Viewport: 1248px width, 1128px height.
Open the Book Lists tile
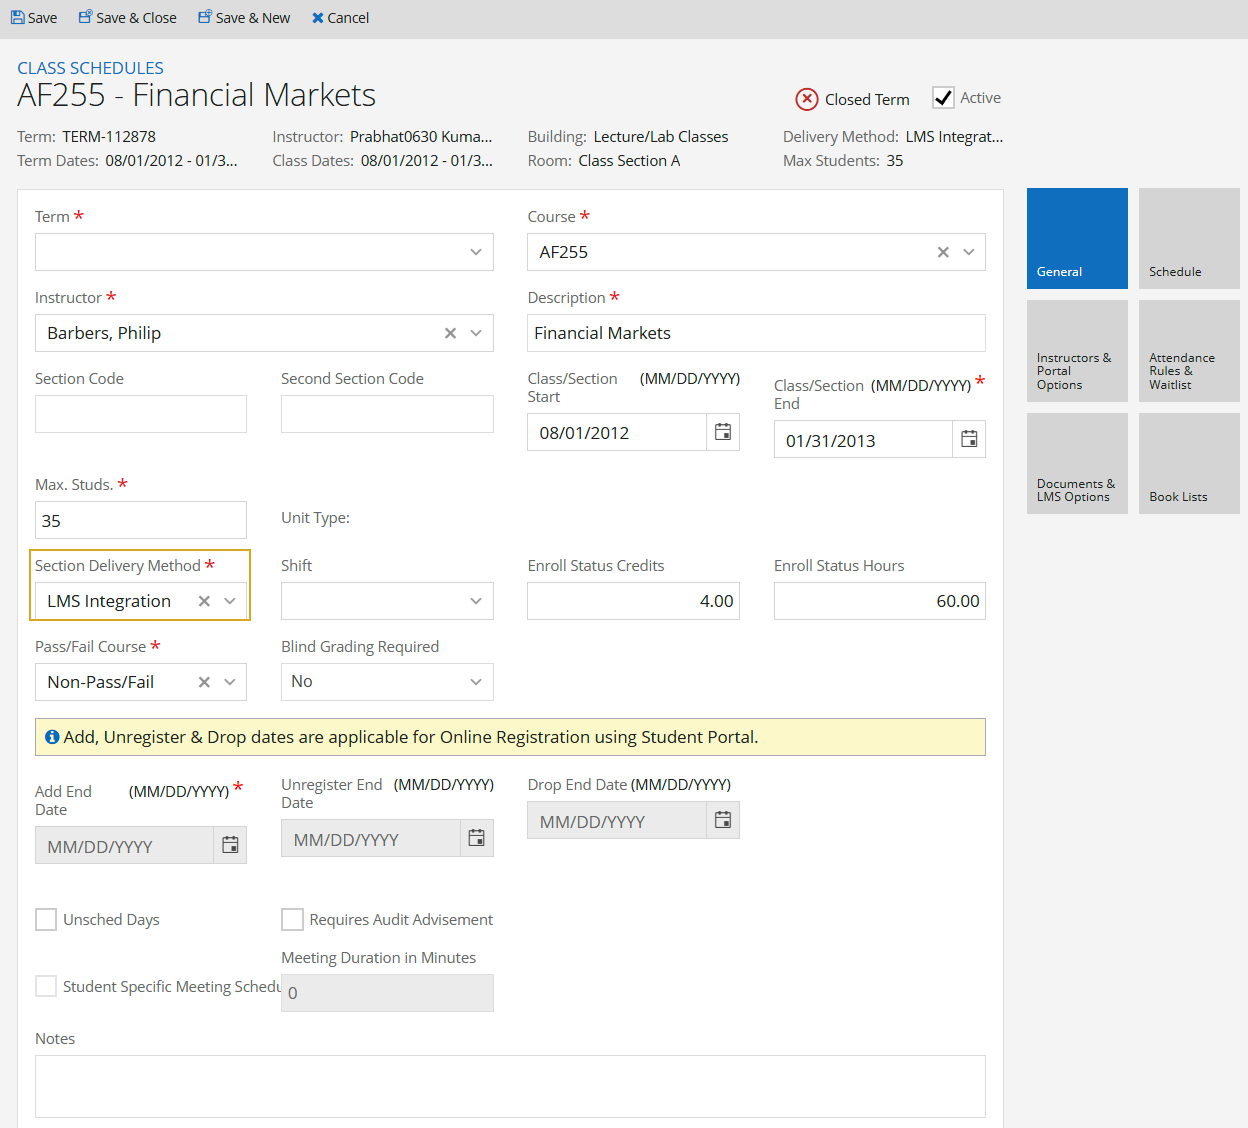click(x=1188, y=464)
